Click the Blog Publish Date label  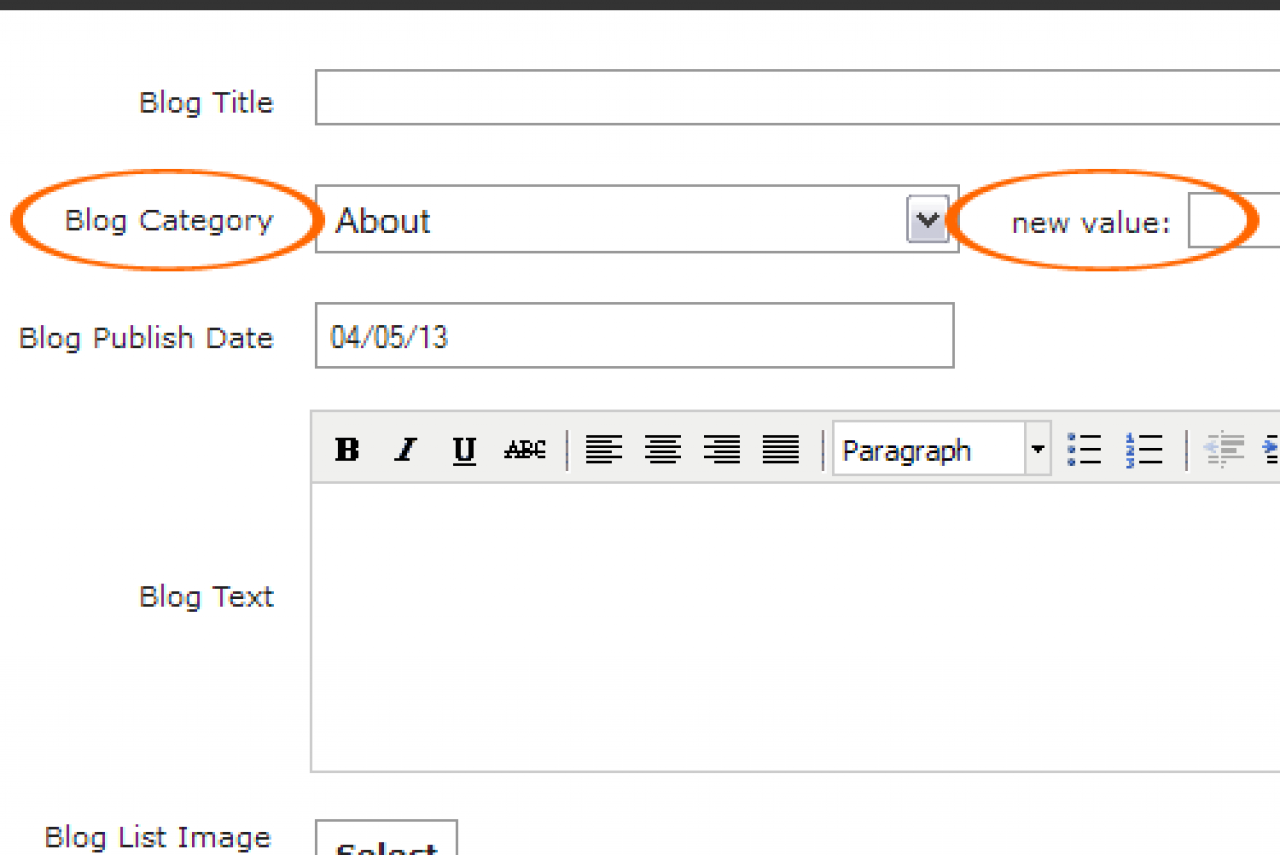(146, 338)
